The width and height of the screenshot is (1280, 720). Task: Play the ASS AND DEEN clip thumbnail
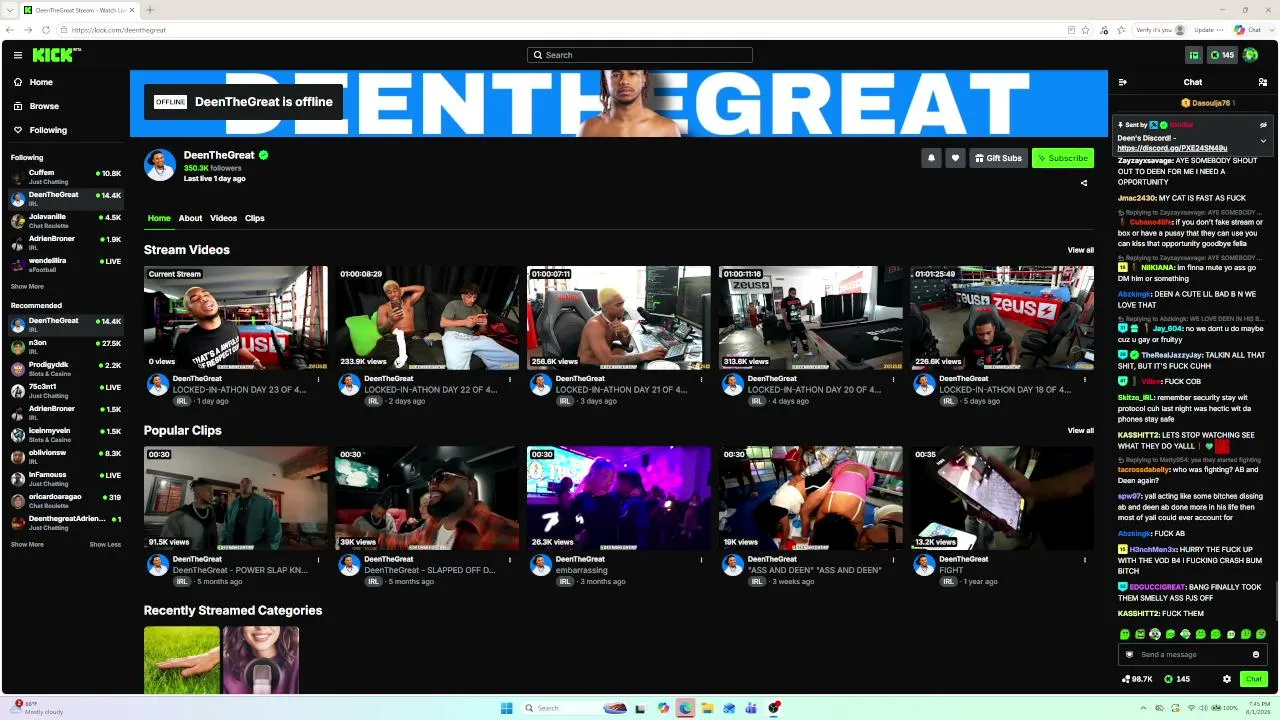click(811, 499)
